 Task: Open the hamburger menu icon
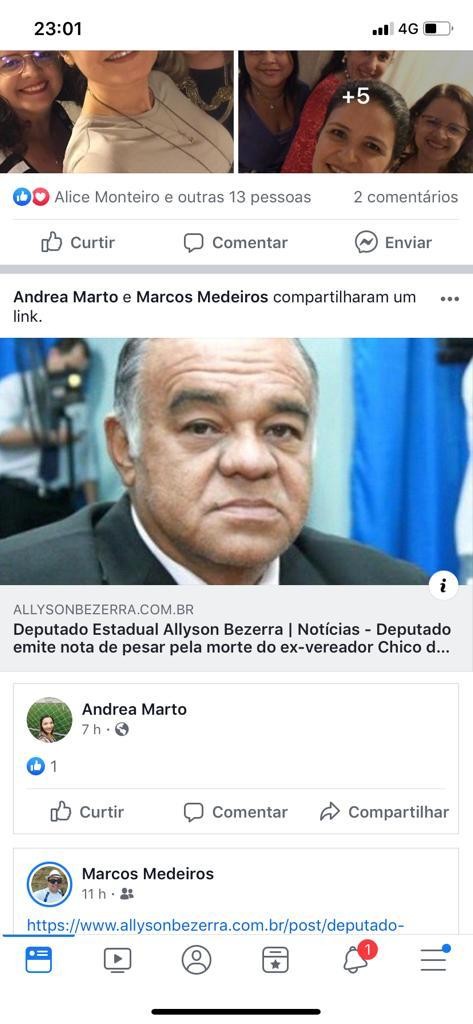[434, 959]
